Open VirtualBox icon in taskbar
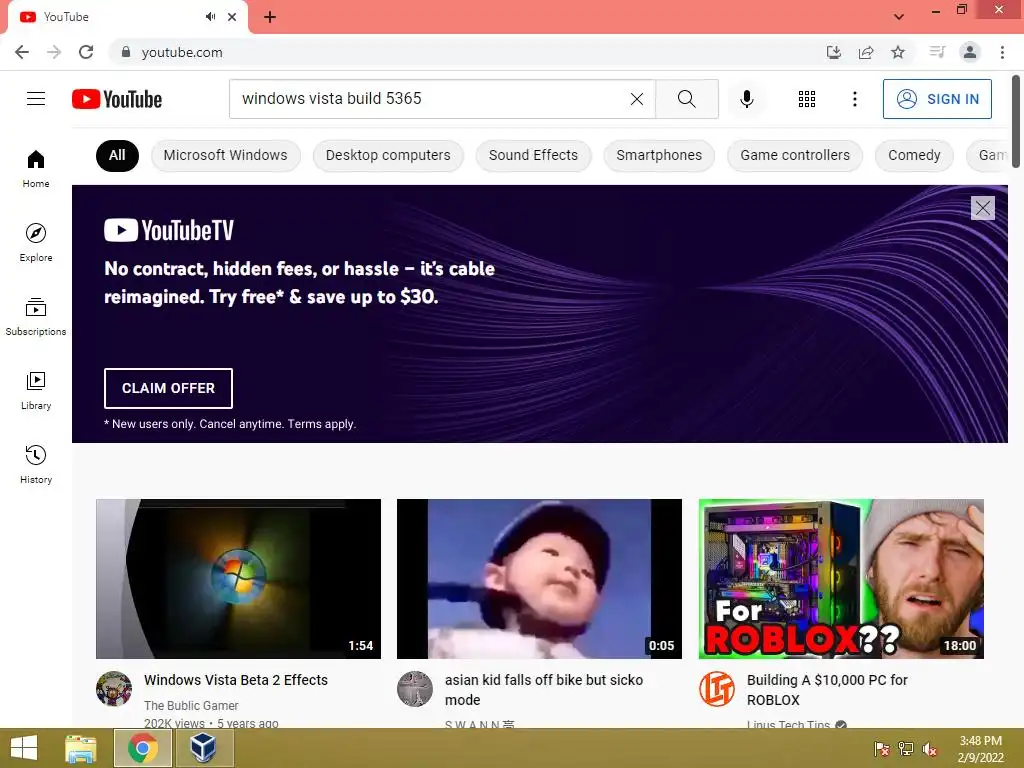 point(203,748)
